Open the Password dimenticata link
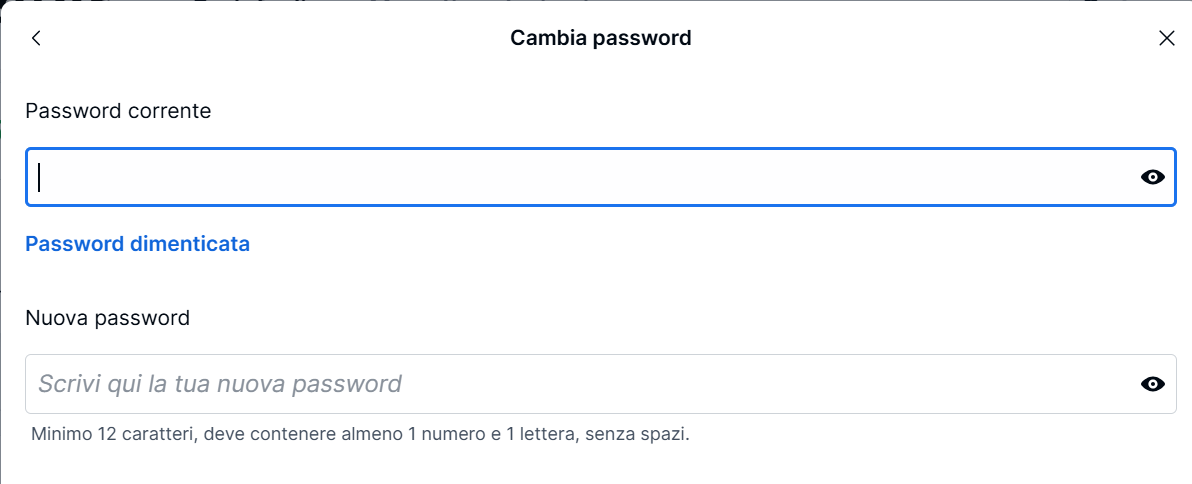1192x484 pixels. [x=137, y=243]
